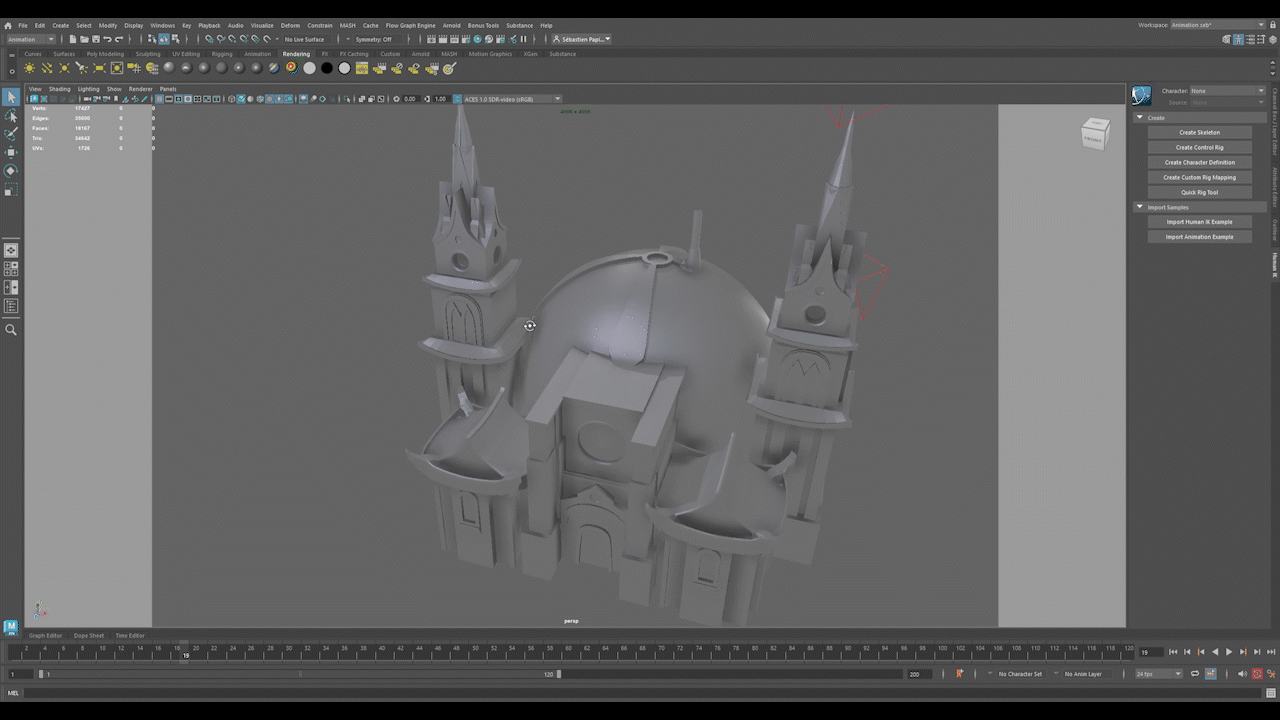Click the Quick Rig Tool button
This screenshot has width=1280, height=720.
pos(1199,192)
